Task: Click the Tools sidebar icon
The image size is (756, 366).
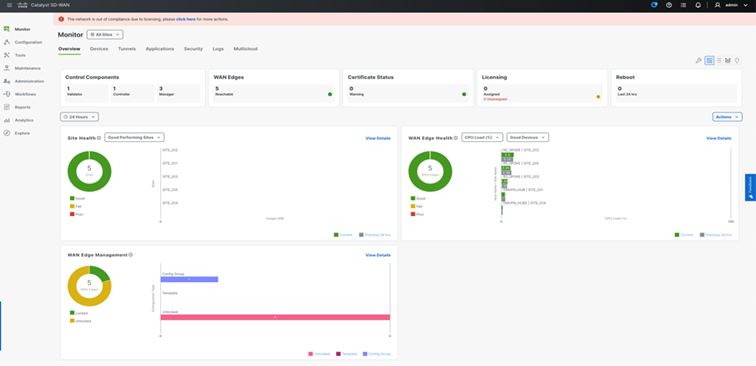Action: click(7, 55)
